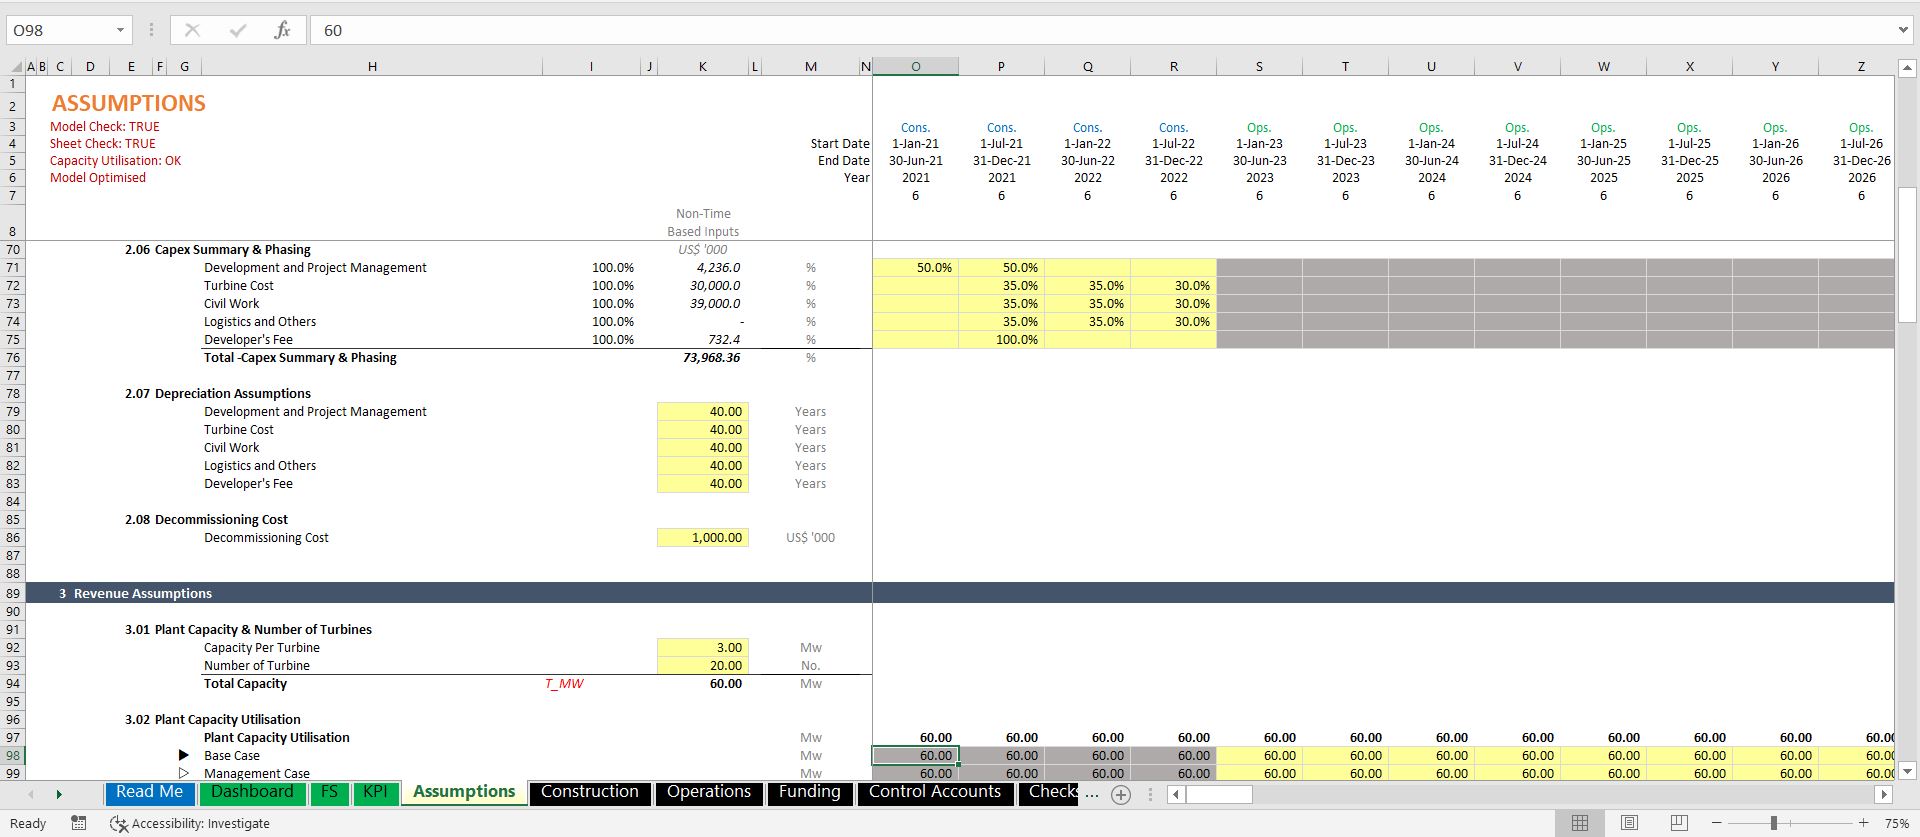Click the vertical scrollbar thumb
Viewport: 1920px width, 837px height.
point(1907,255)
